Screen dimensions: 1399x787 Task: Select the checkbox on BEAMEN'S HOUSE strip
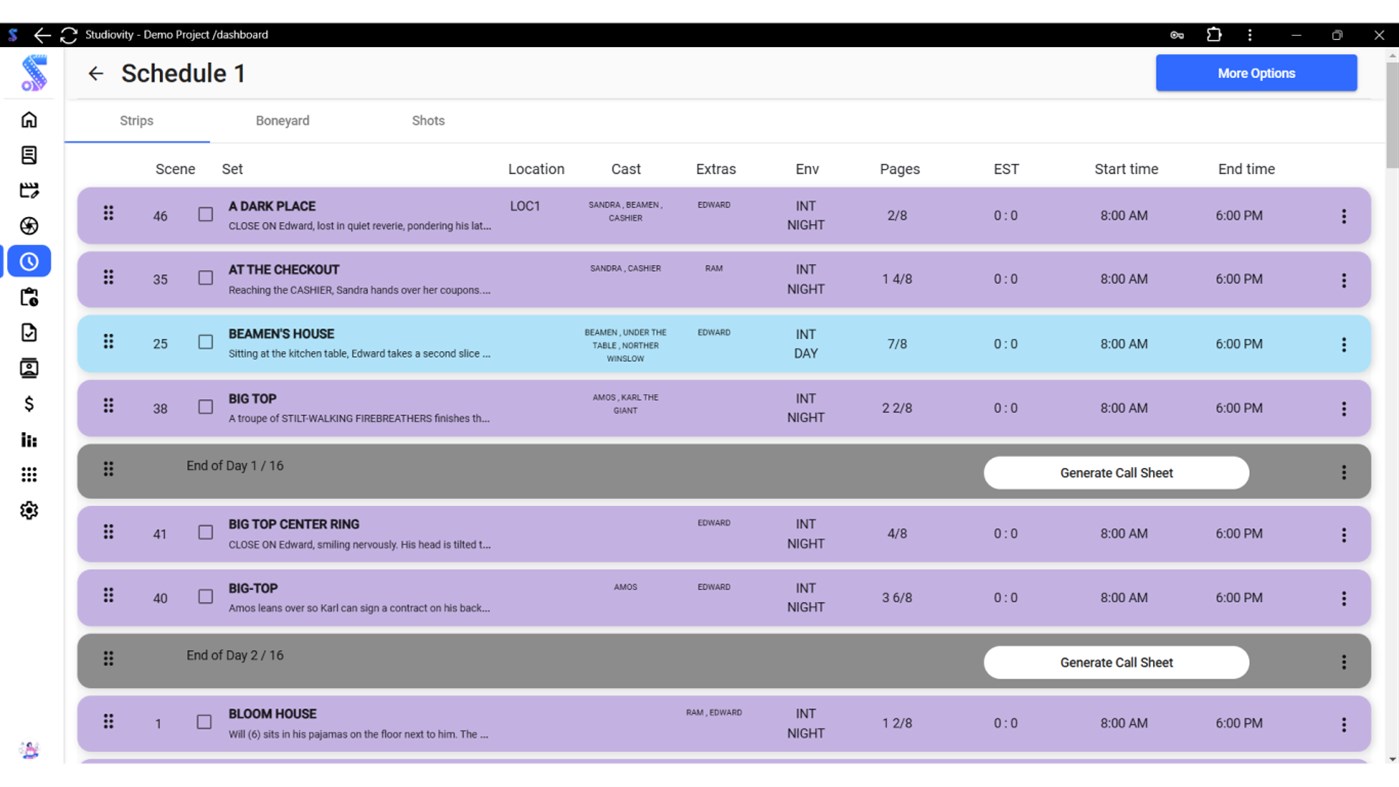pyautogui.click(x=205, y=341)
